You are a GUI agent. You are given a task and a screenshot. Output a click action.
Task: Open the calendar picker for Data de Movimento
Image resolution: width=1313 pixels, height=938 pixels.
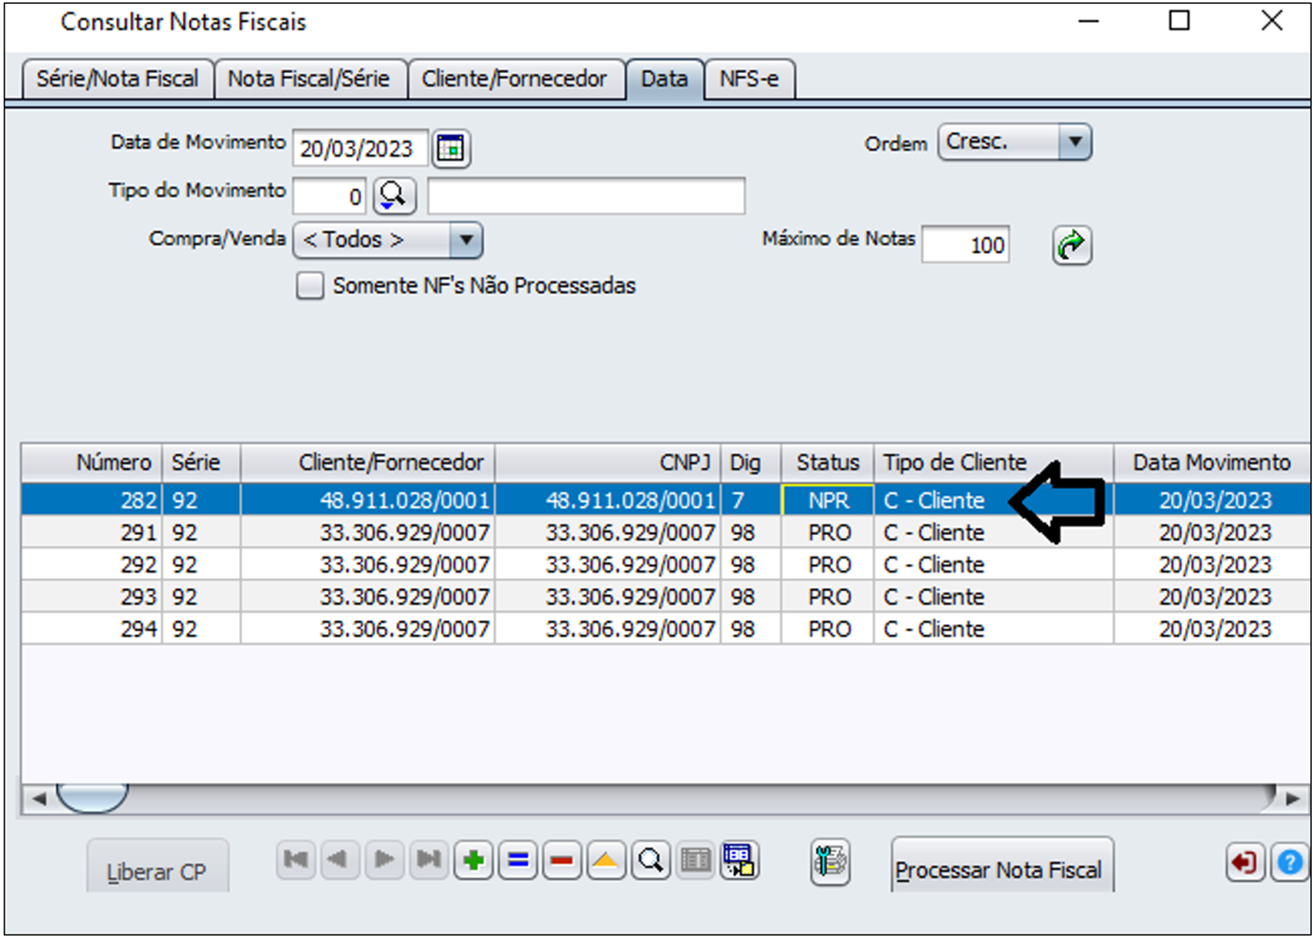tap(451, 149)
